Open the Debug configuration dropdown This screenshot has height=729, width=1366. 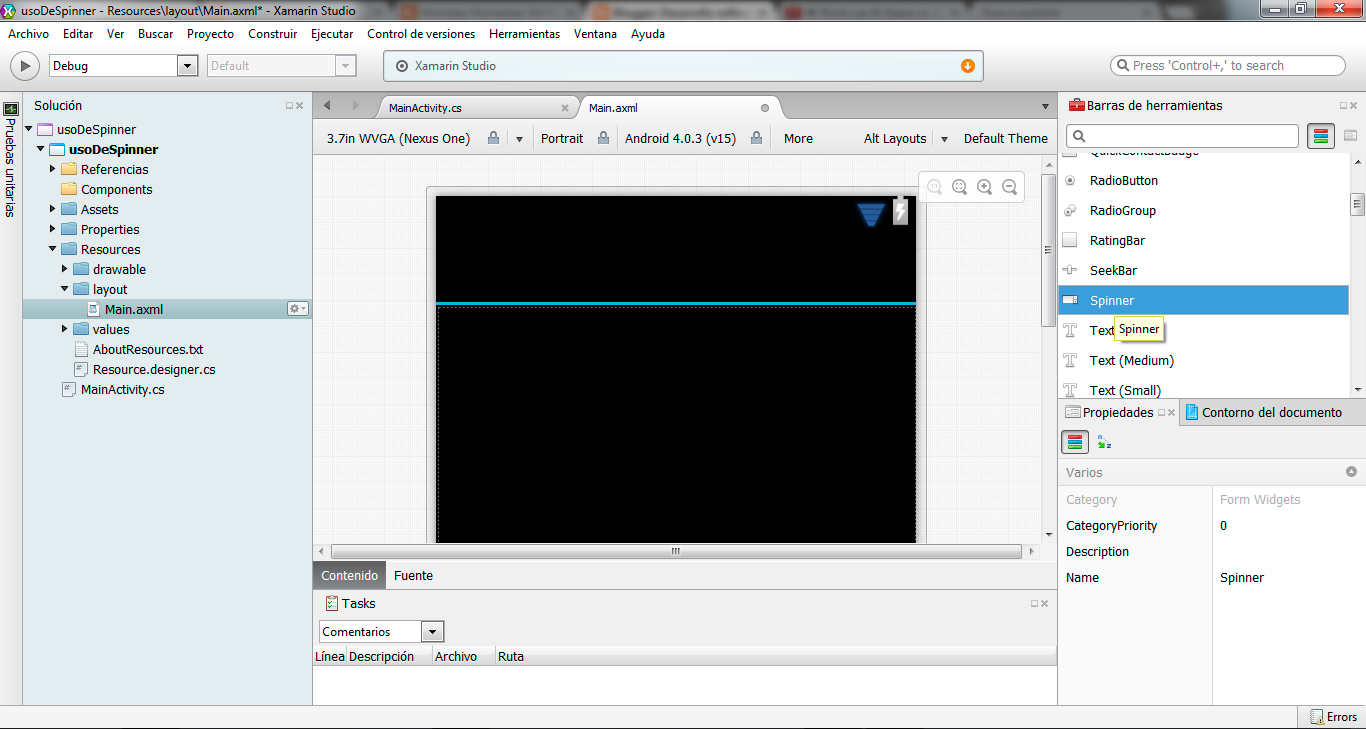pos(187,65)
